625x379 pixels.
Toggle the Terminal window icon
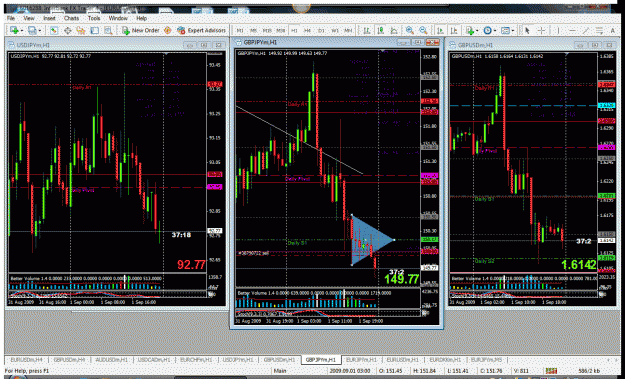[x=94, y=30]
